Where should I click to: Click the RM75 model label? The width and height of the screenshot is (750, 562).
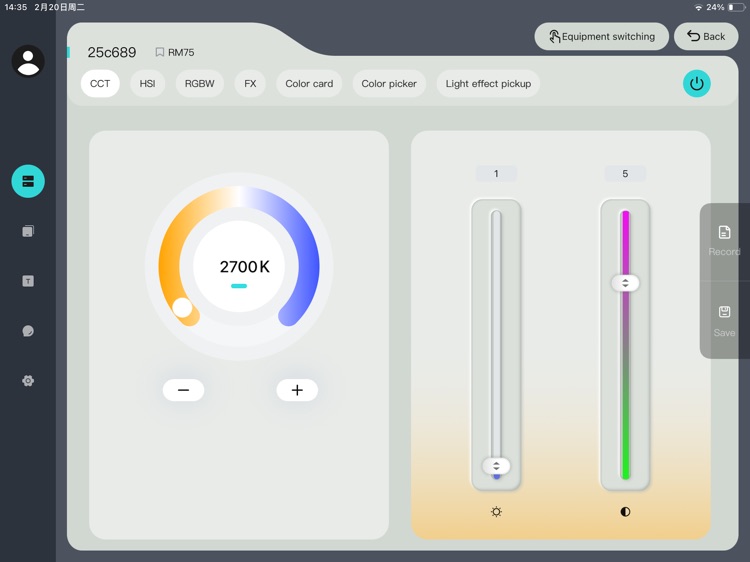tap(181, 52)
